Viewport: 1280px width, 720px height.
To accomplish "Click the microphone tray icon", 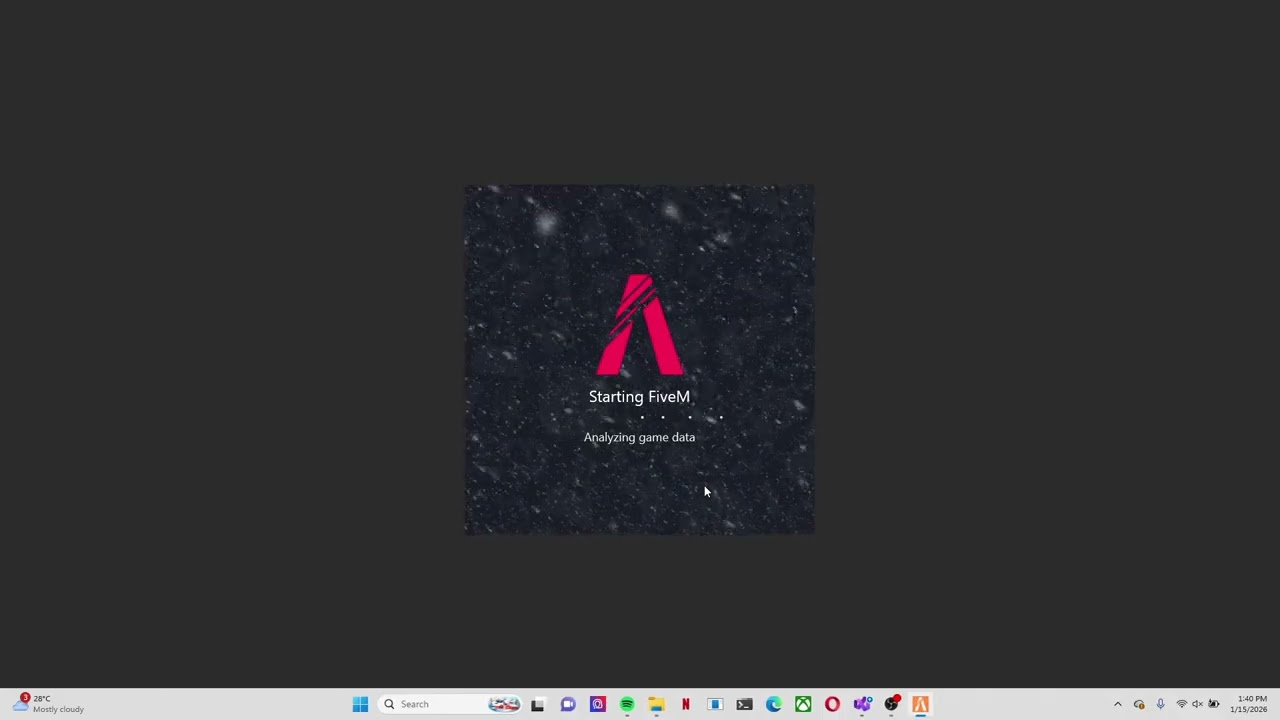I will click(x=1160, y=704).
